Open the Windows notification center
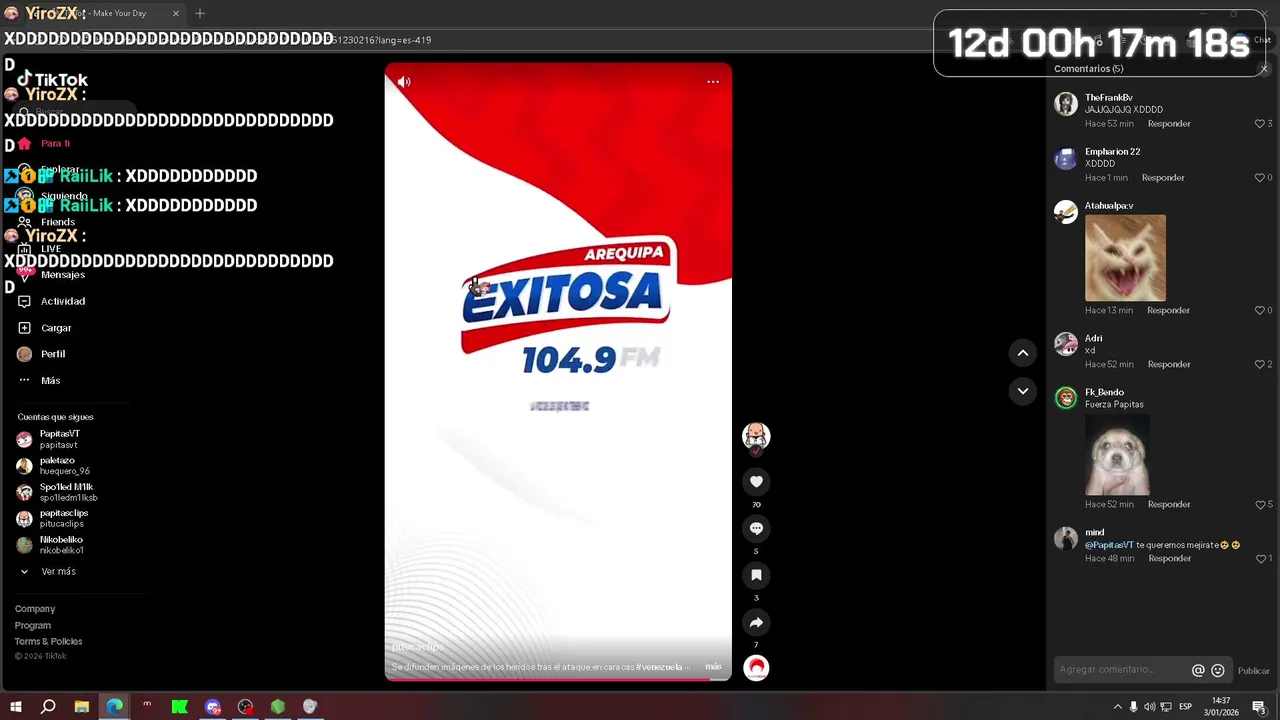The width and height of the screenshot is (1280, 720). pyautogui.click(x=1259, y=707)
